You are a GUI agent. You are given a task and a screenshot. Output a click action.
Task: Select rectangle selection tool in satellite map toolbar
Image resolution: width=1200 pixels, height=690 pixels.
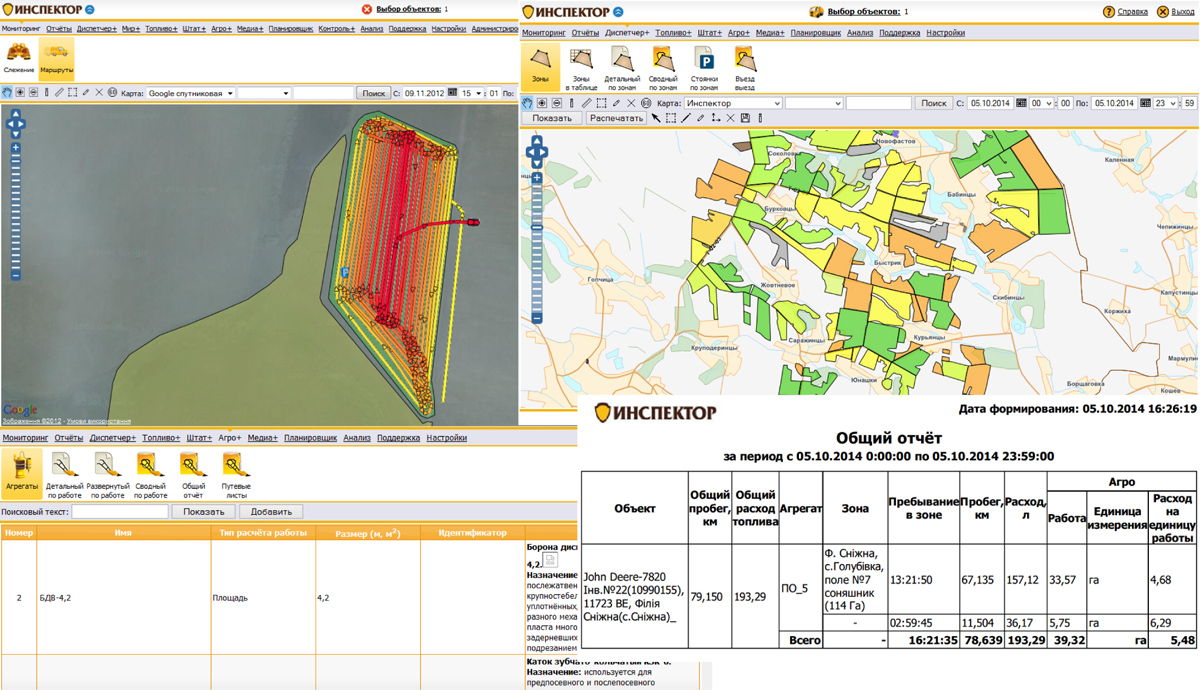tap(73, 93)
